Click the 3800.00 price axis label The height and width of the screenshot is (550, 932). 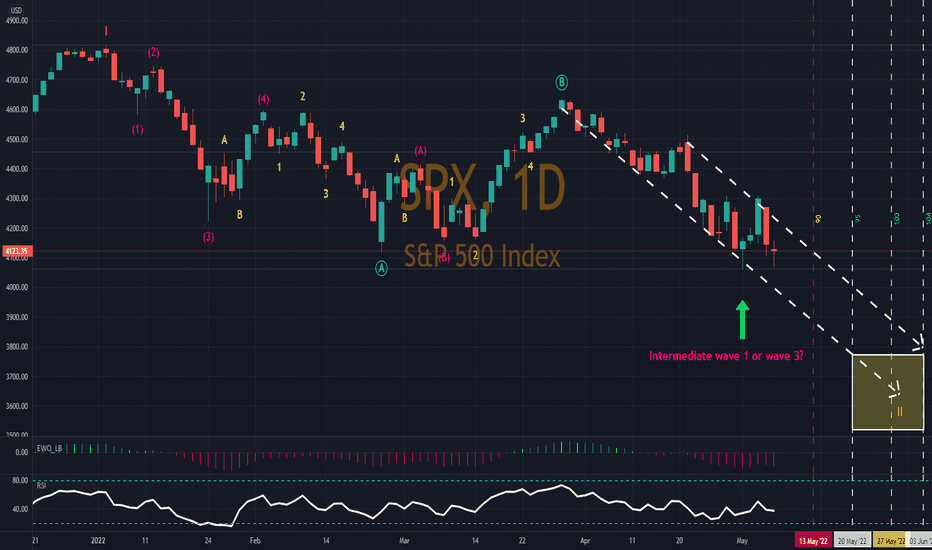[17, 347]
